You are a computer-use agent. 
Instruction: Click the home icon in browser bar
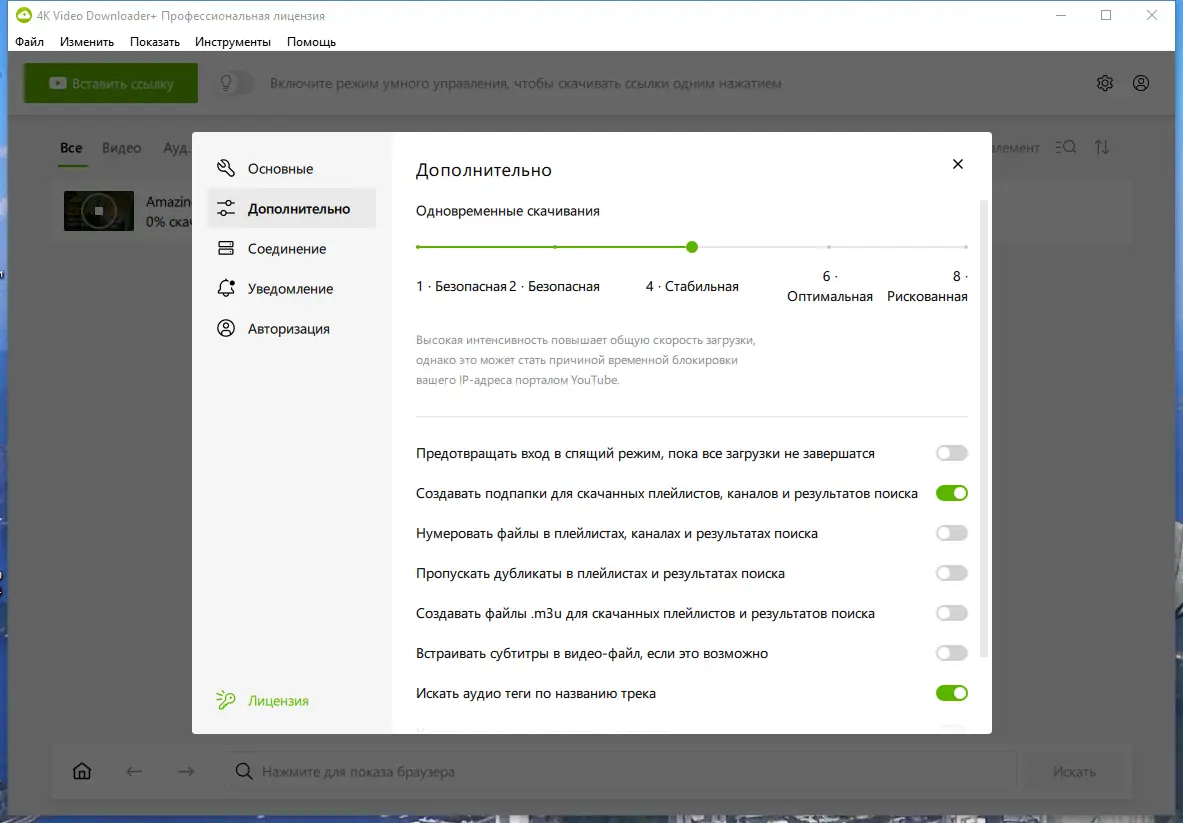tap(81, 771)
